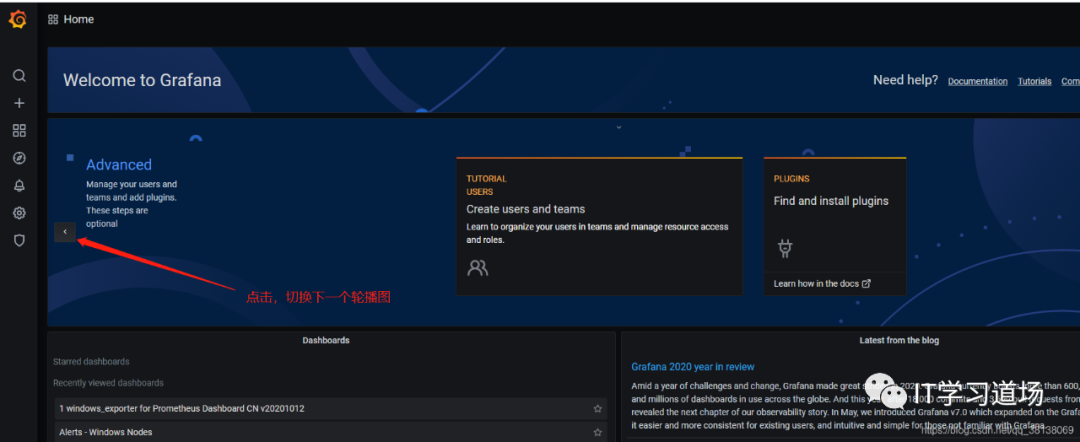
Task: Open the Find and install plugins card
Action: tap(835, 227)
